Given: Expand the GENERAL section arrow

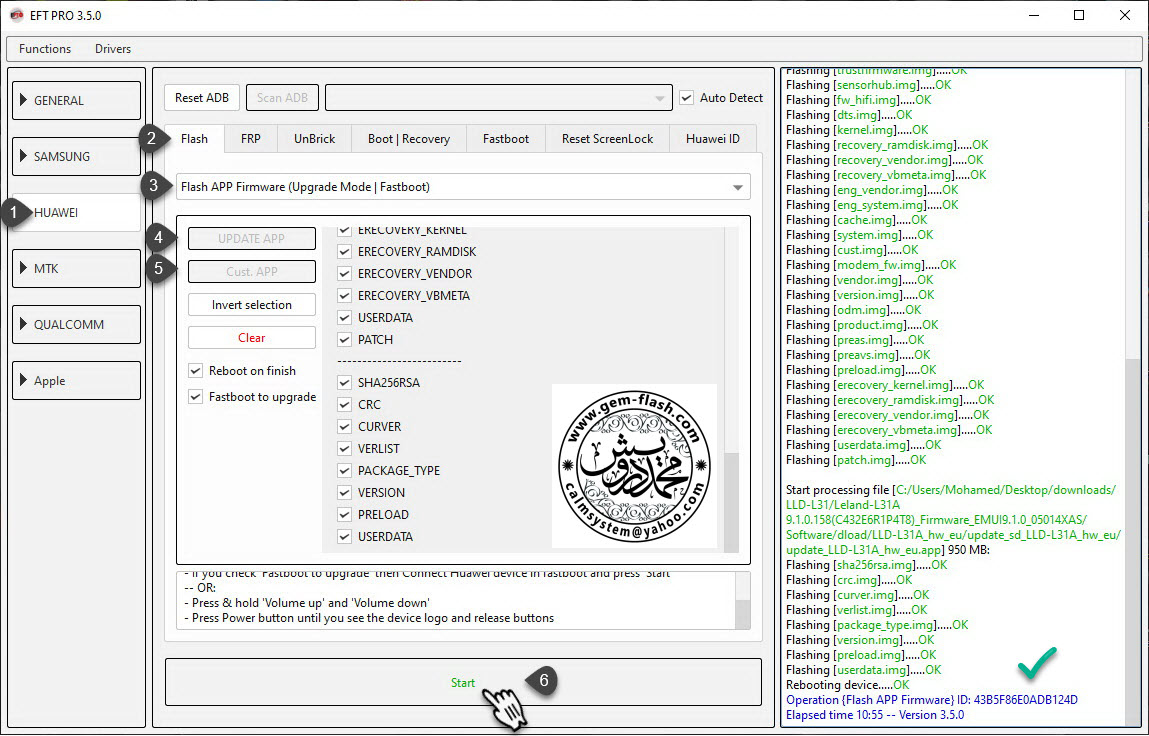Looking at the screenshot, I should [23, 100].
